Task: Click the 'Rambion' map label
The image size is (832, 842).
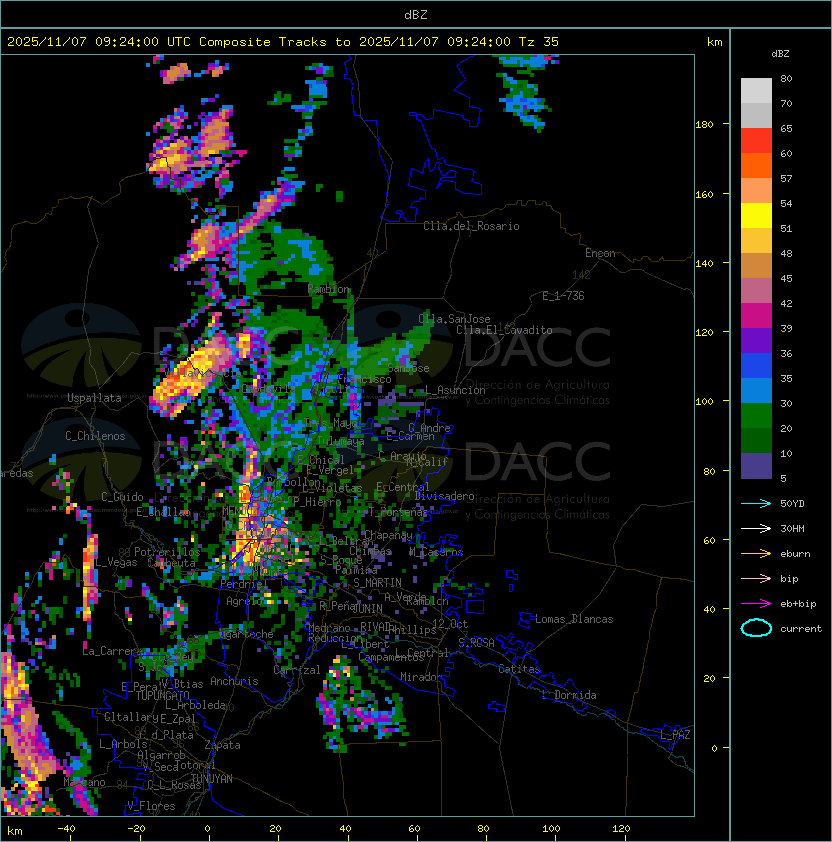Action: point(329,289)
